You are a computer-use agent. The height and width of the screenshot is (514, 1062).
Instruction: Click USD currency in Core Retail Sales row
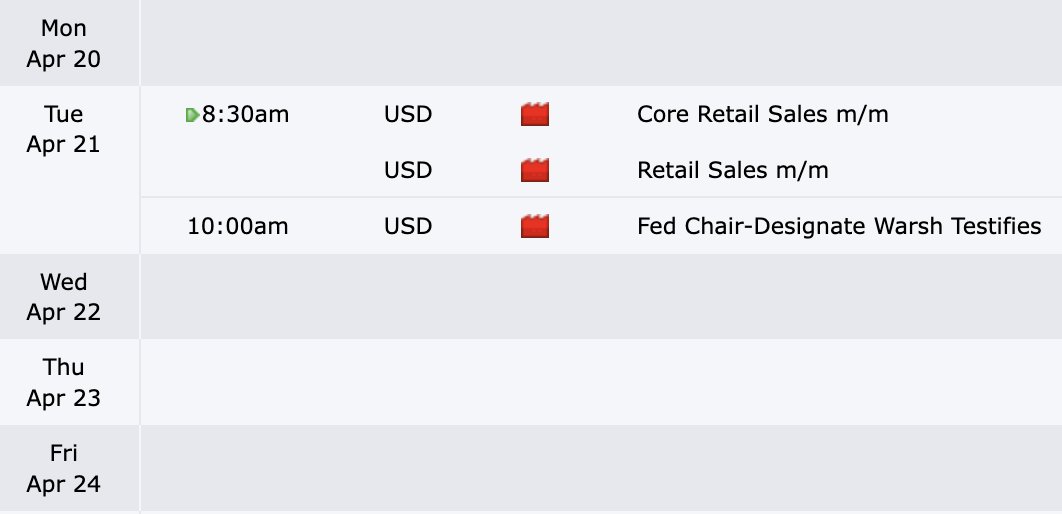[x=408, y=114]
